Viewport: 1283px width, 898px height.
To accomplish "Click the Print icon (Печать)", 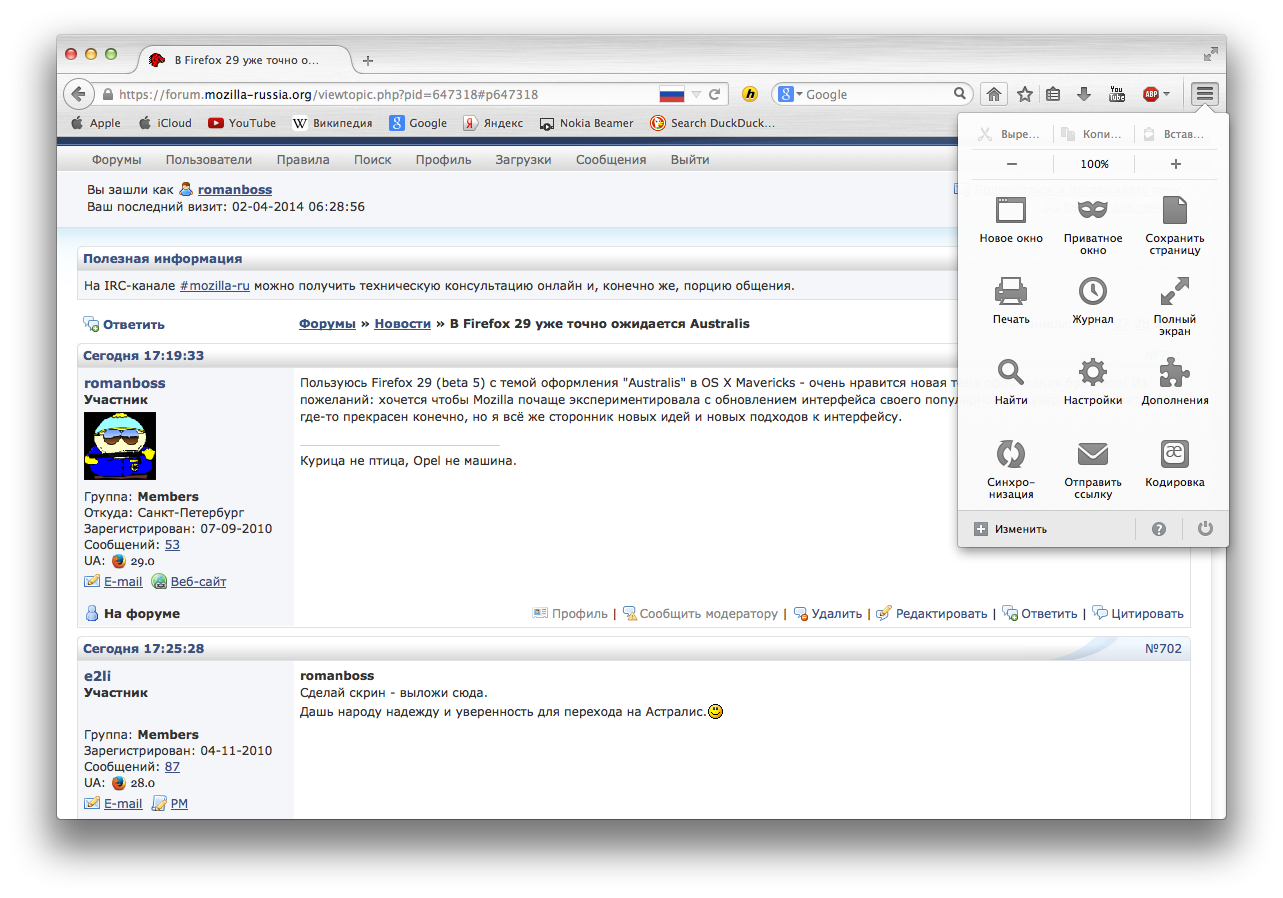I will click(1011, 291).
